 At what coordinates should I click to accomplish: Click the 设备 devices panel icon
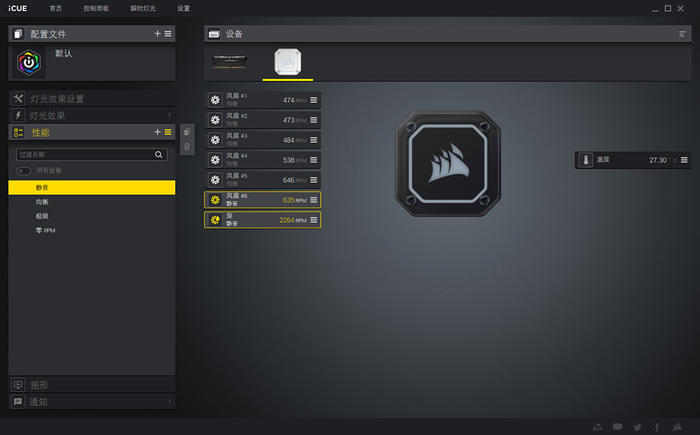[x=214, y=34]
